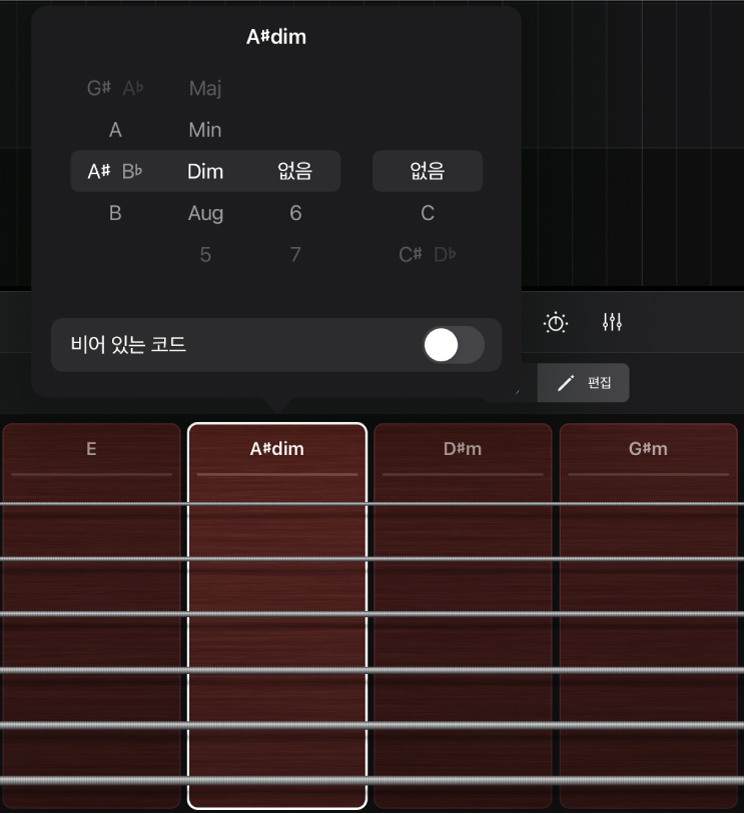The width and height of the screenshot is (745, 814).
Task: Tap the selected A#dim chord strip
Action: pos(277,616)
